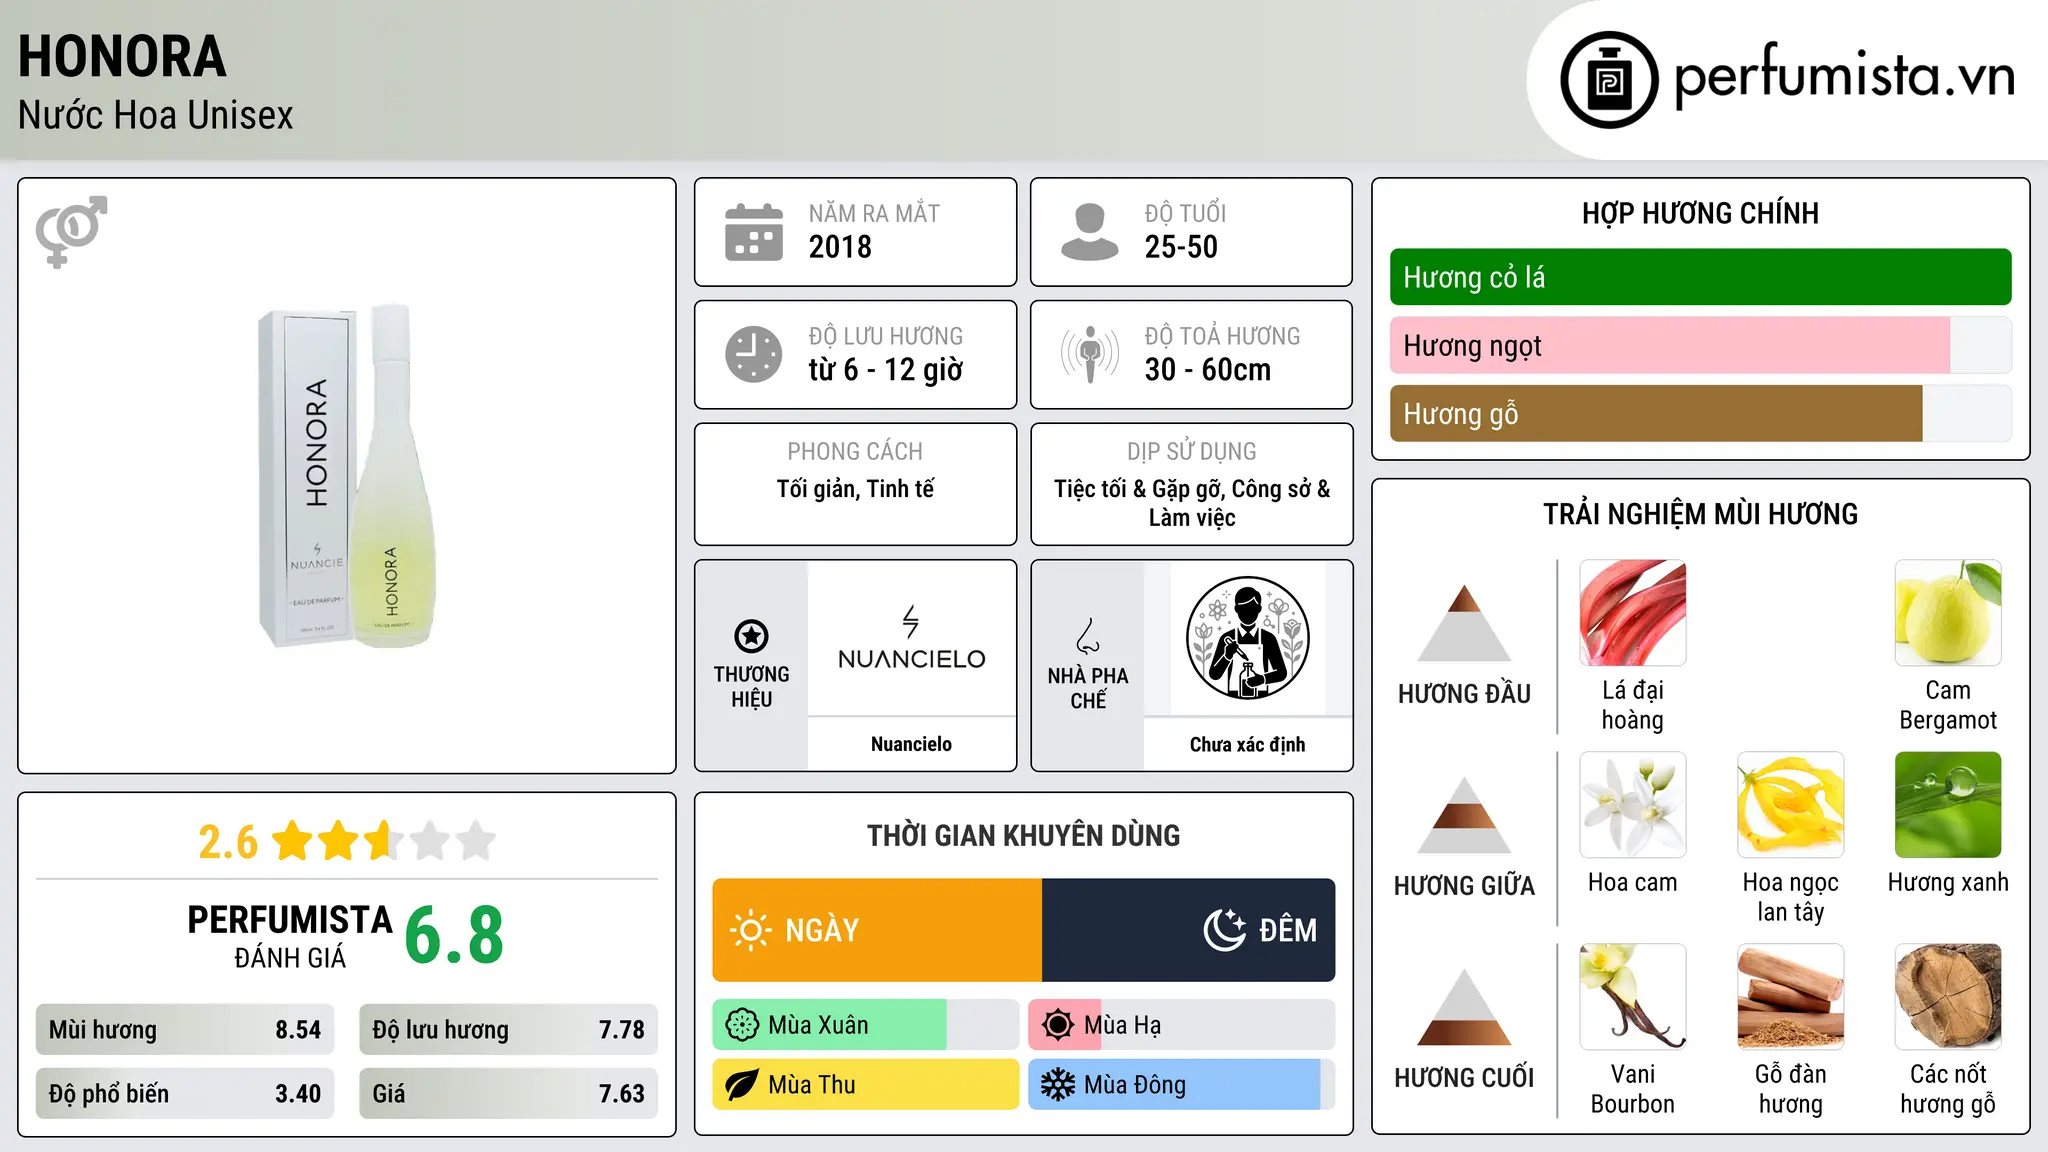The height and width of the screenshot is (1152, 2048).
Task: Click the sun icon for Mùa Hạ
Action: coord(1058,1025)
